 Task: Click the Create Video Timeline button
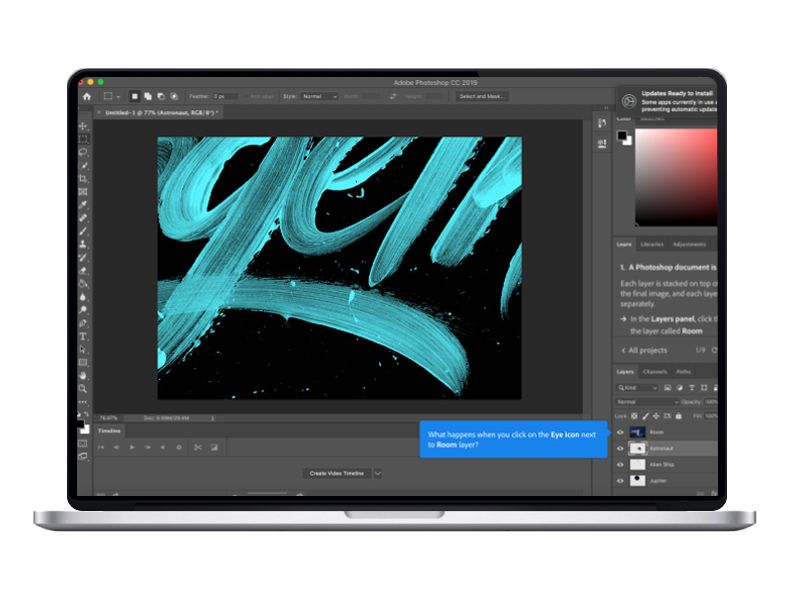click(336, 473)
